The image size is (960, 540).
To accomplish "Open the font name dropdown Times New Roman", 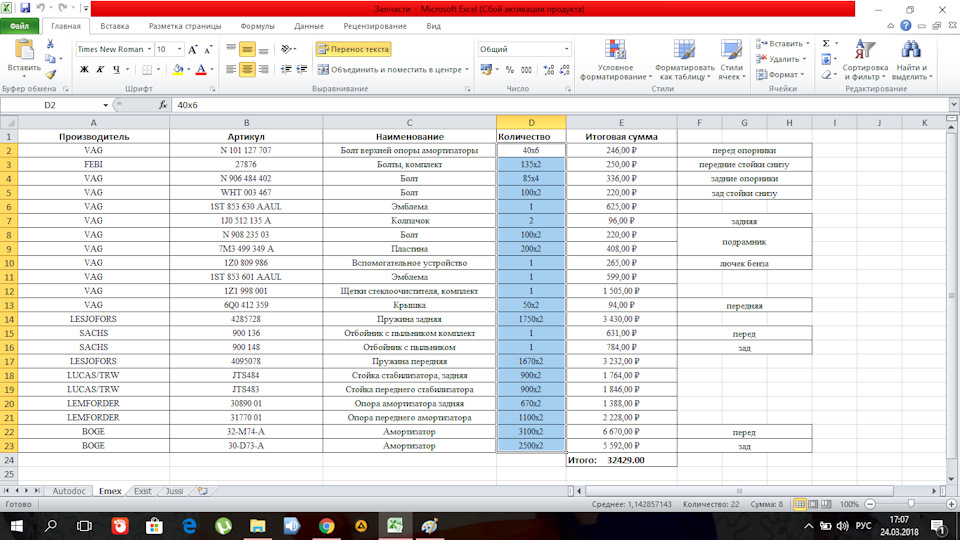I will (149, 49).
